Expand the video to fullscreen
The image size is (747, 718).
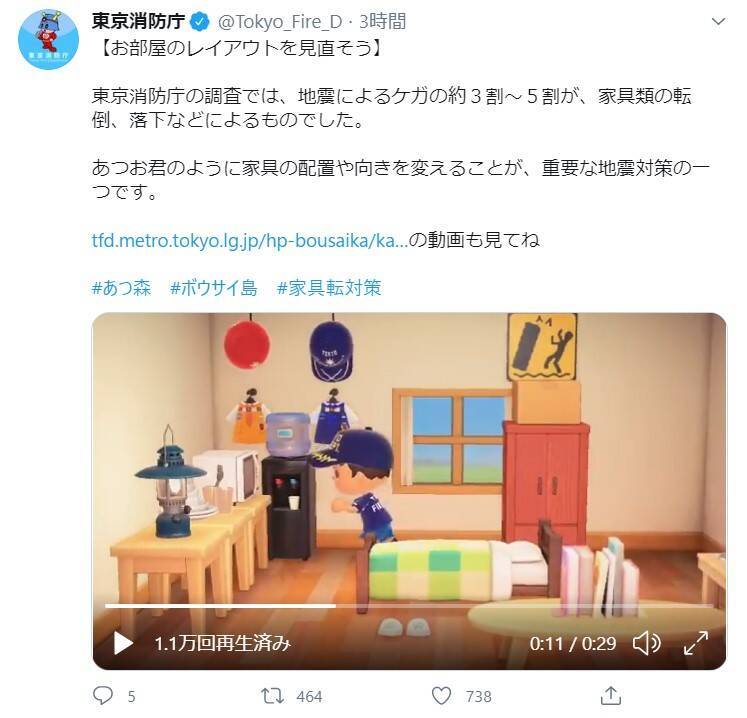[696, 643]
